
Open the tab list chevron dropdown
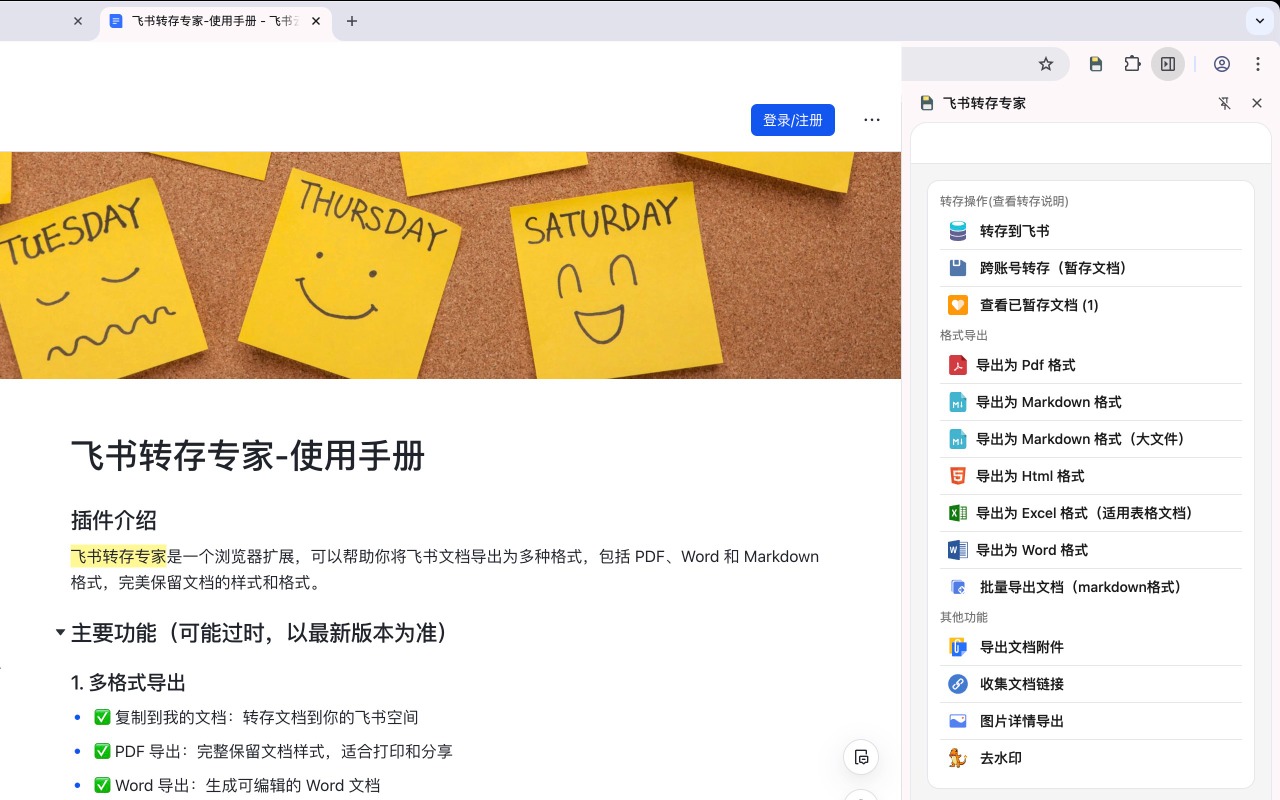pyautogui.click(x=1258, y=21)
